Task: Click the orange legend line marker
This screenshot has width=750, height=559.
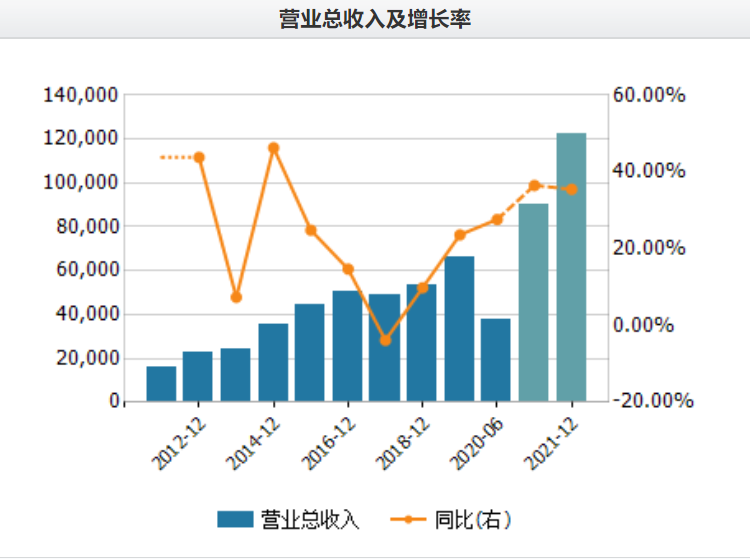Action: pyautogui.click(x=408, y=519)
